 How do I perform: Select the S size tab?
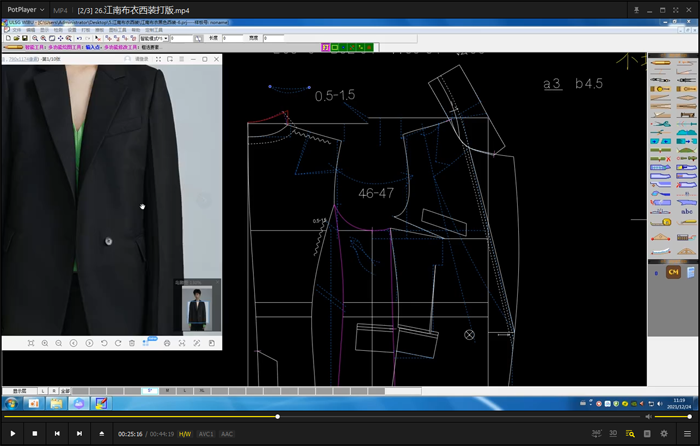150,391
